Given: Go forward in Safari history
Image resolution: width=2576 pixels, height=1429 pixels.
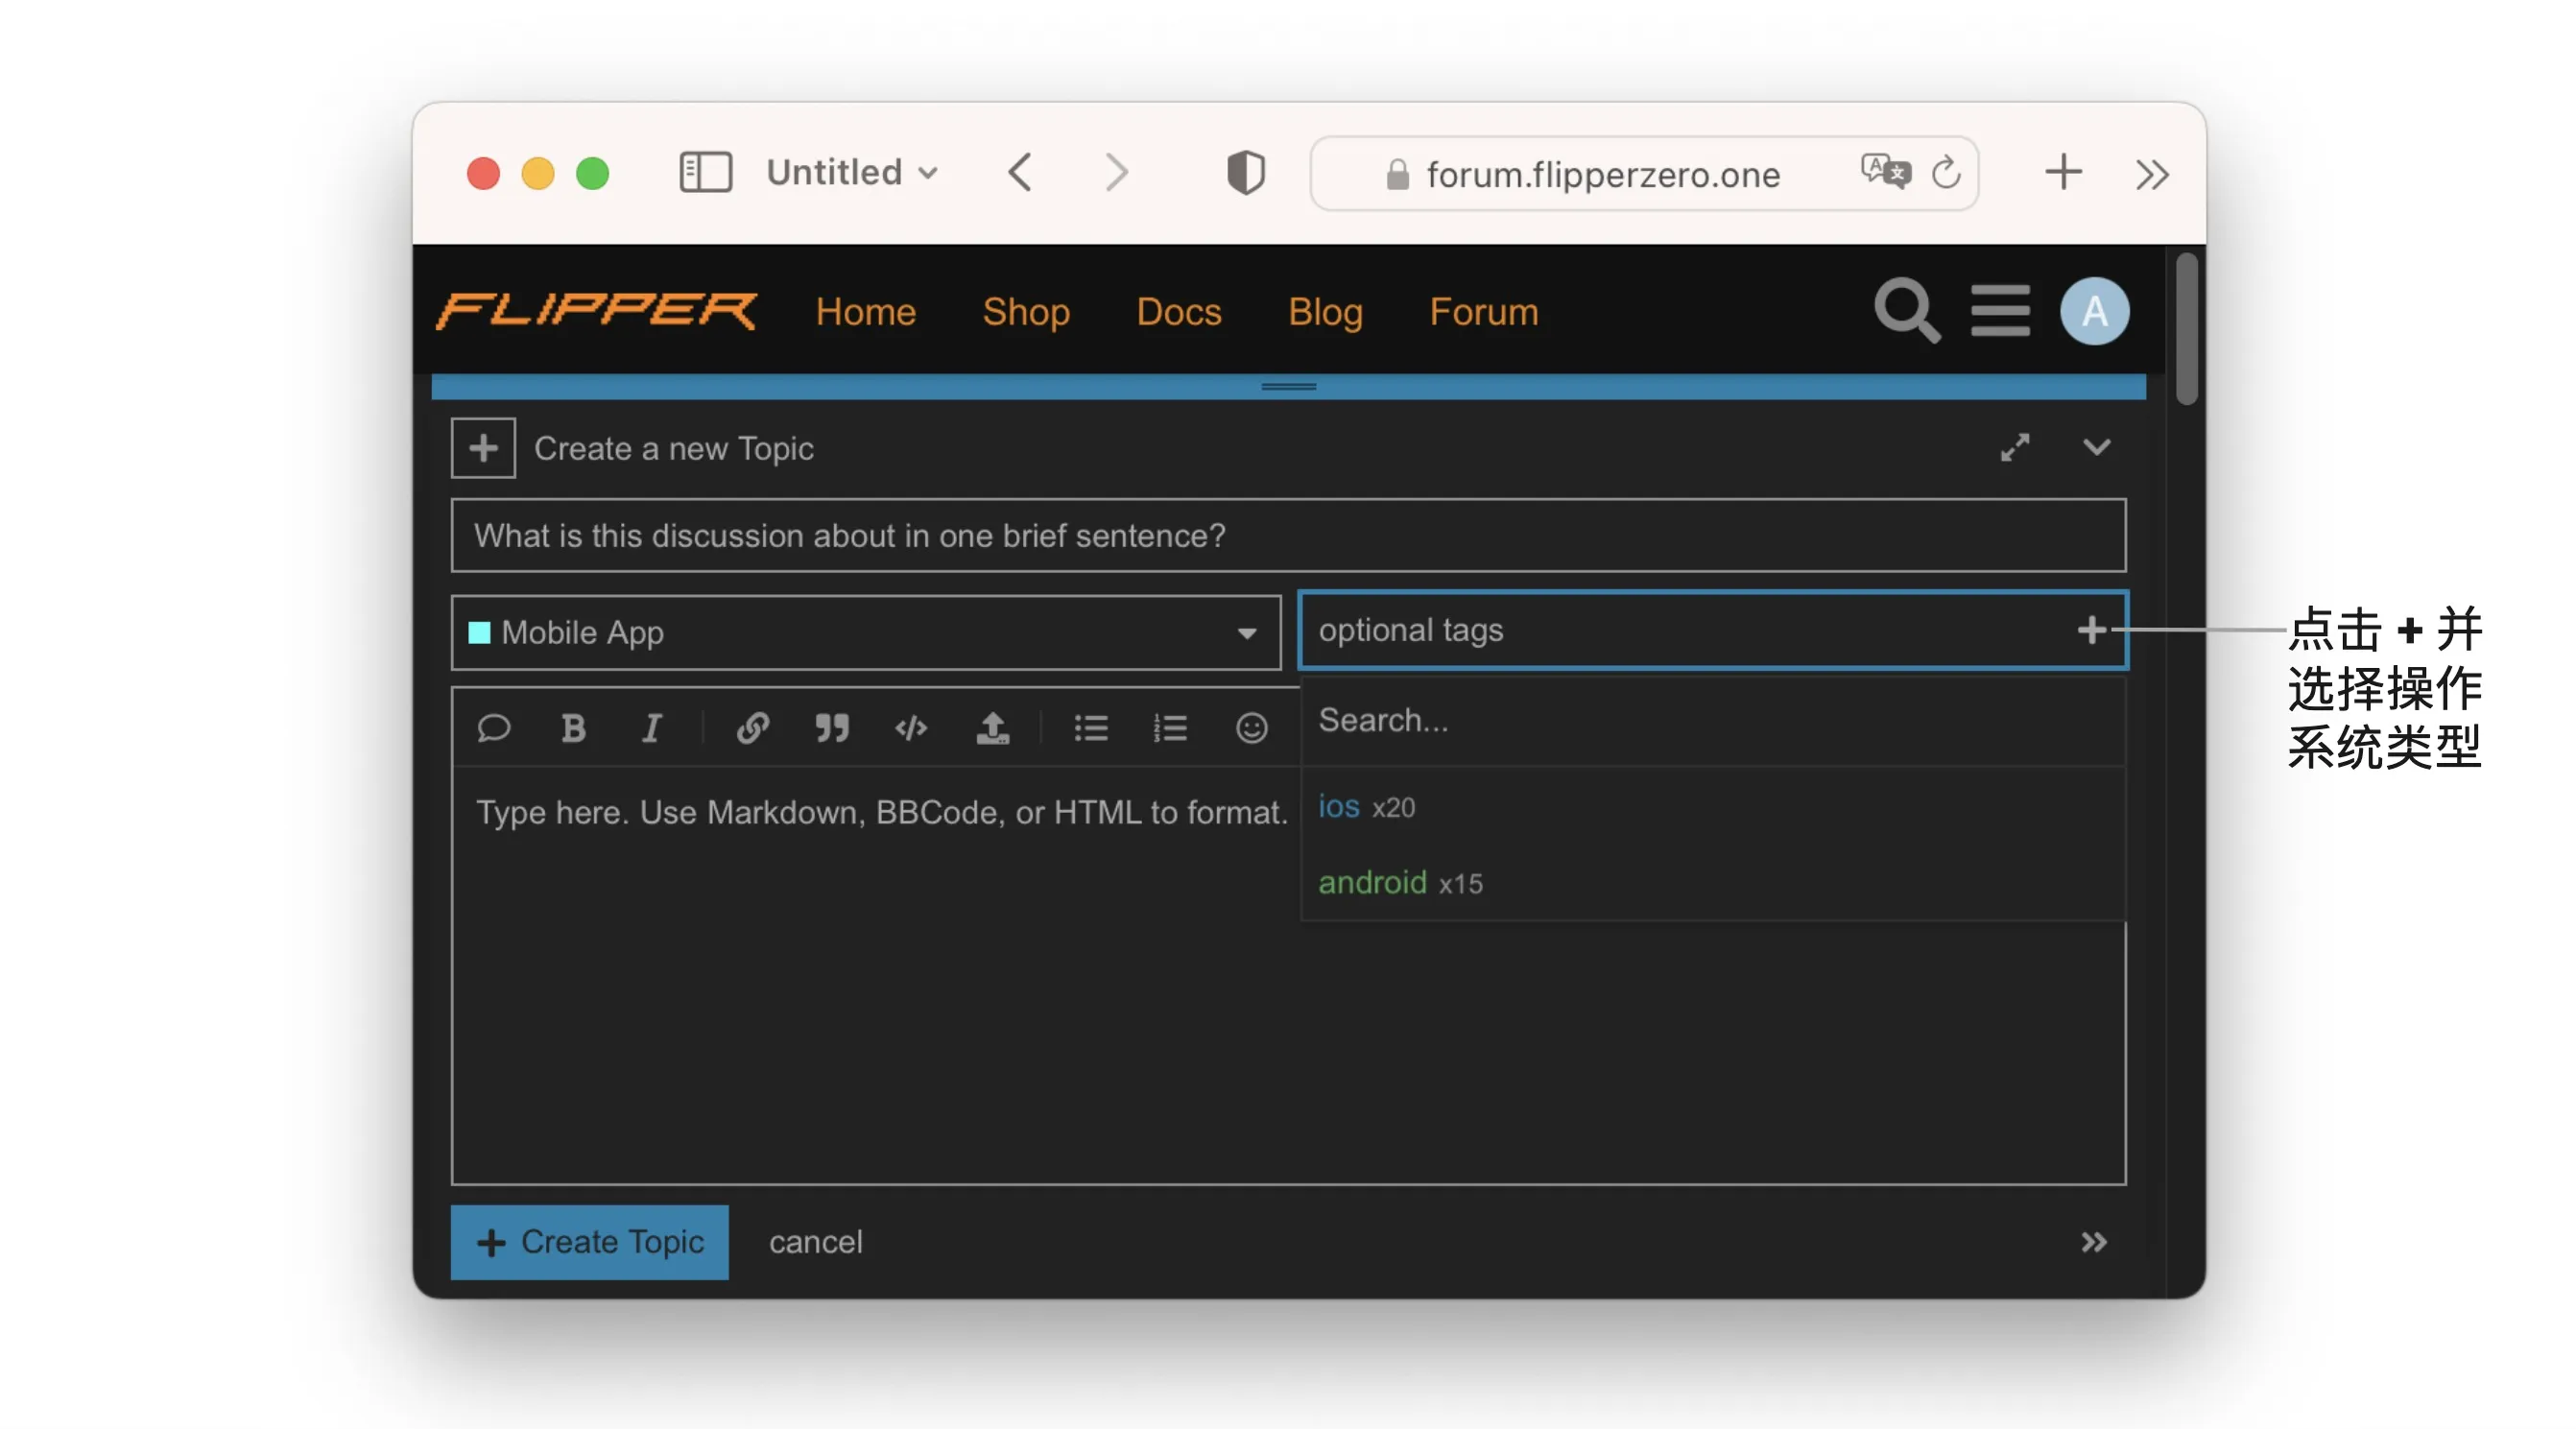Looking at the screenshot, I should (x=1117, y=173).
